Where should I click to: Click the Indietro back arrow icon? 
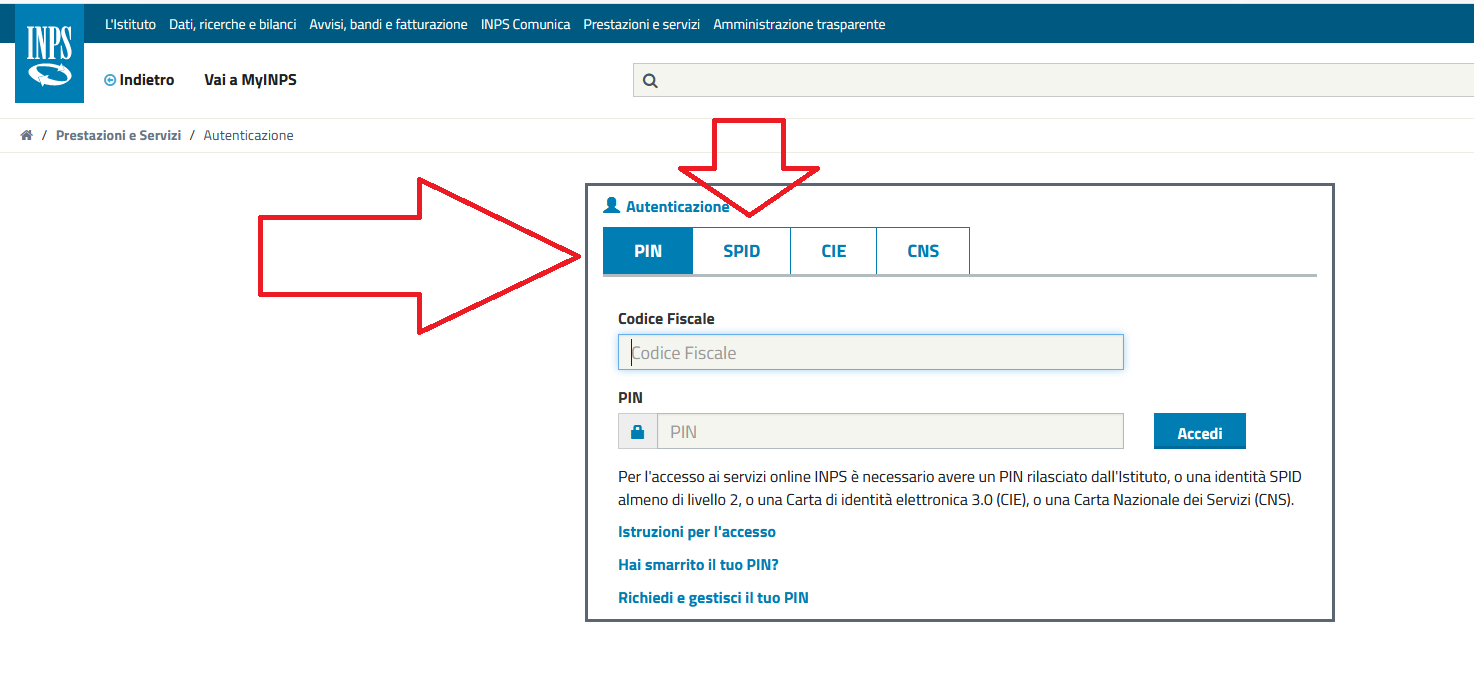[x=110, y=80]
